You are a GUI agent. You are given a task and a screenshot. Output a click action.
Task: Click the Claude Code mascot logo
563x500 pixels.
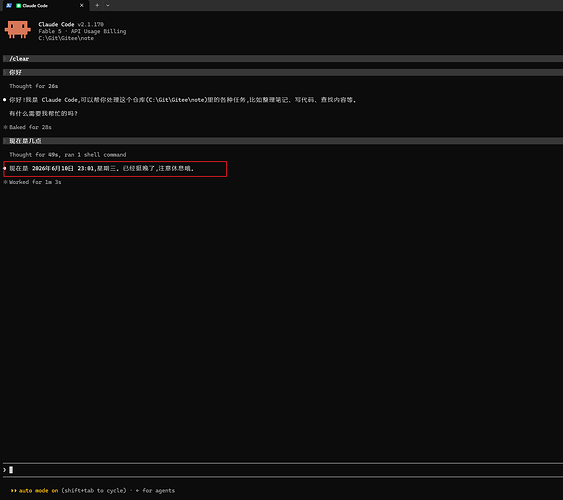[18, 29]
